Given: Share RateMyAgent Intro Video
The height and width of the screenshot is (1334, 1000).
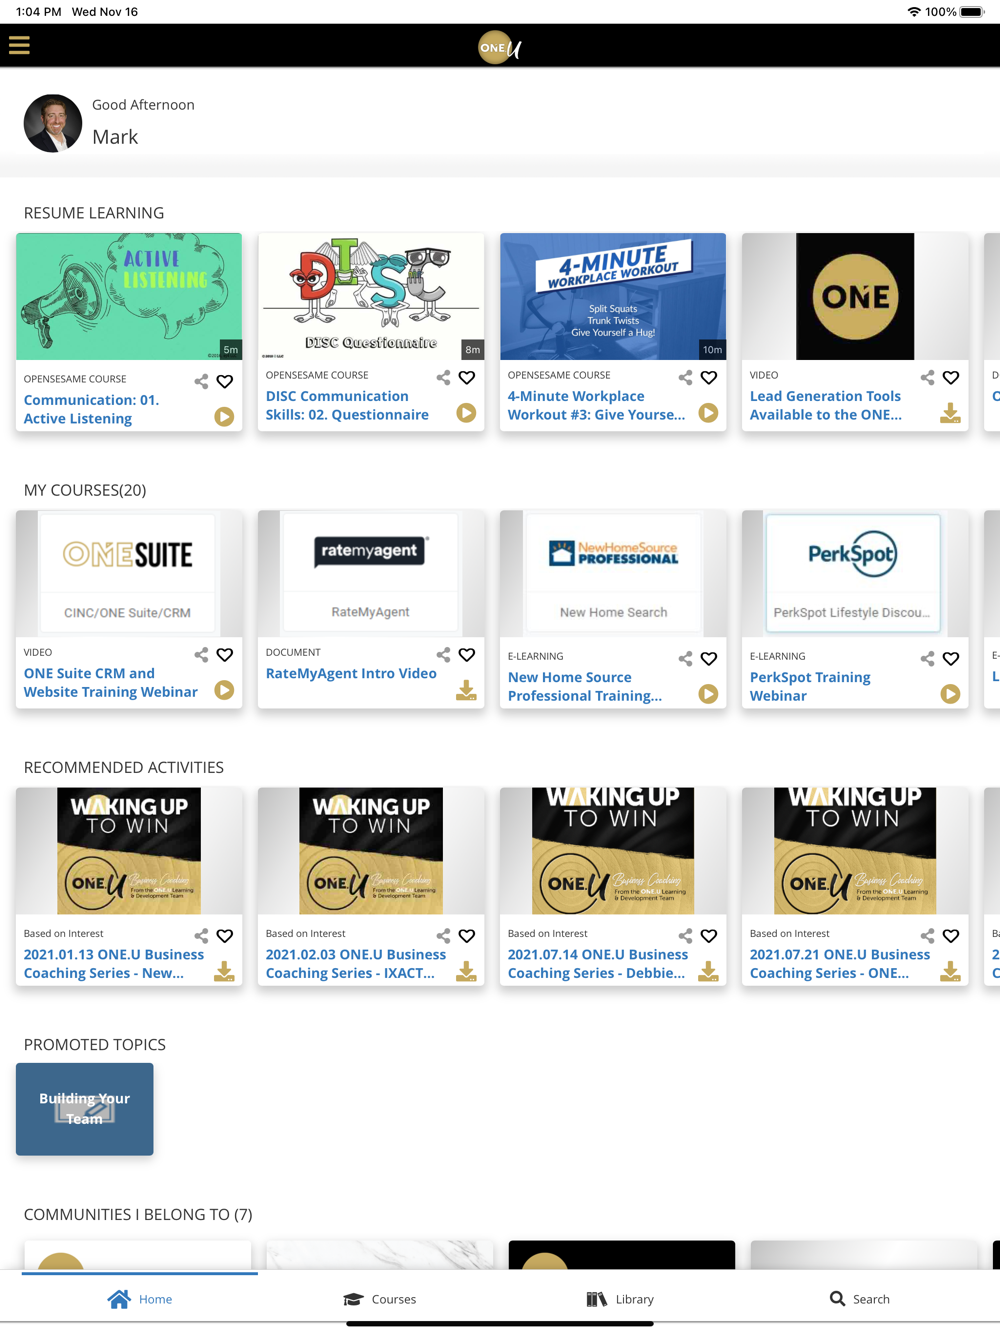Looking at the screenshot, I should click(443, 654).
